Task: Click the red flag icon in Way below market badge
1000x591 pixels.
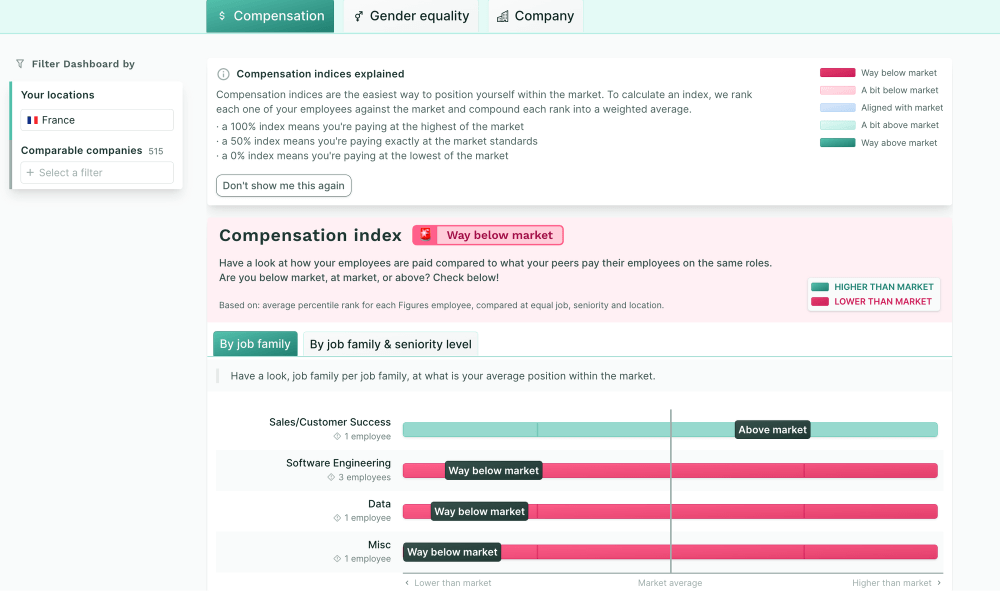Action: point(425,235)
